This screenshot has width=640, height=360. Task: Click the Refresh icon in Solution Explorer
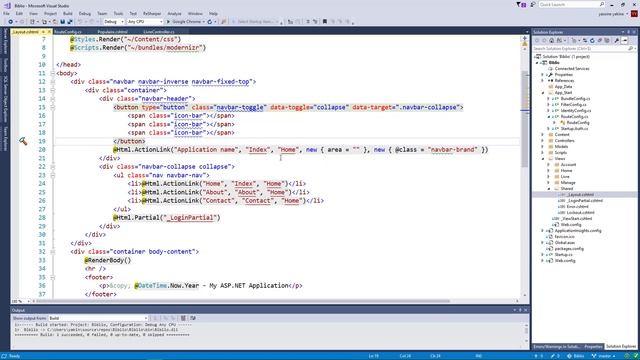click(x=592, y=40)
